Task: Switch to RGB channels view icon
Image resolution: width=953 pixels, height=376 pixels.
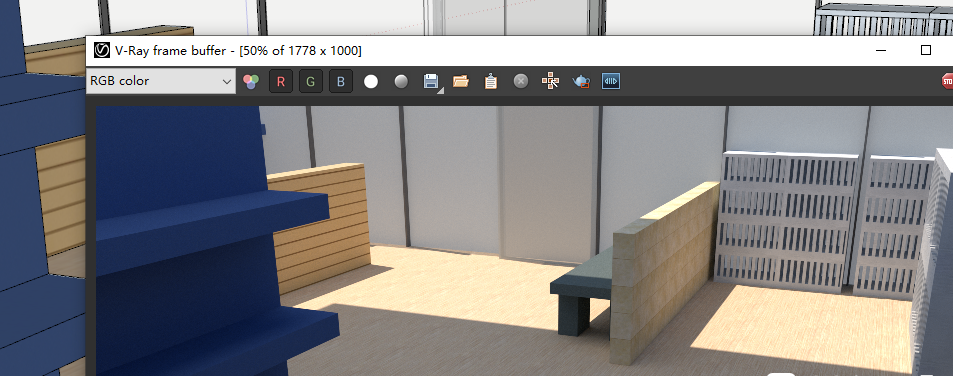Action: click(x=251, y=81)
